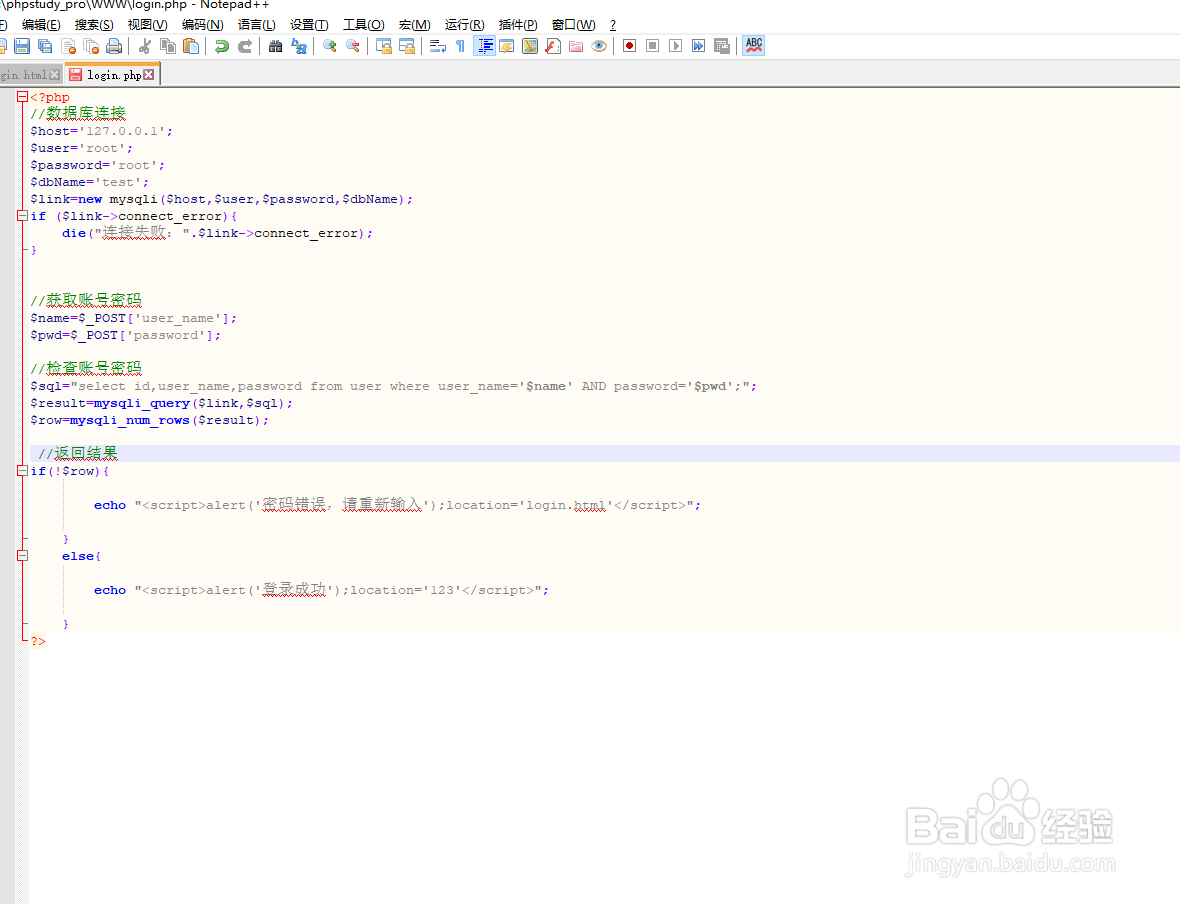Image resolution: width=1180 pixels, height=904 pixels.
Task: Paste clipboard with the Paste toolbar icon
Action: [x=191, y=46]
